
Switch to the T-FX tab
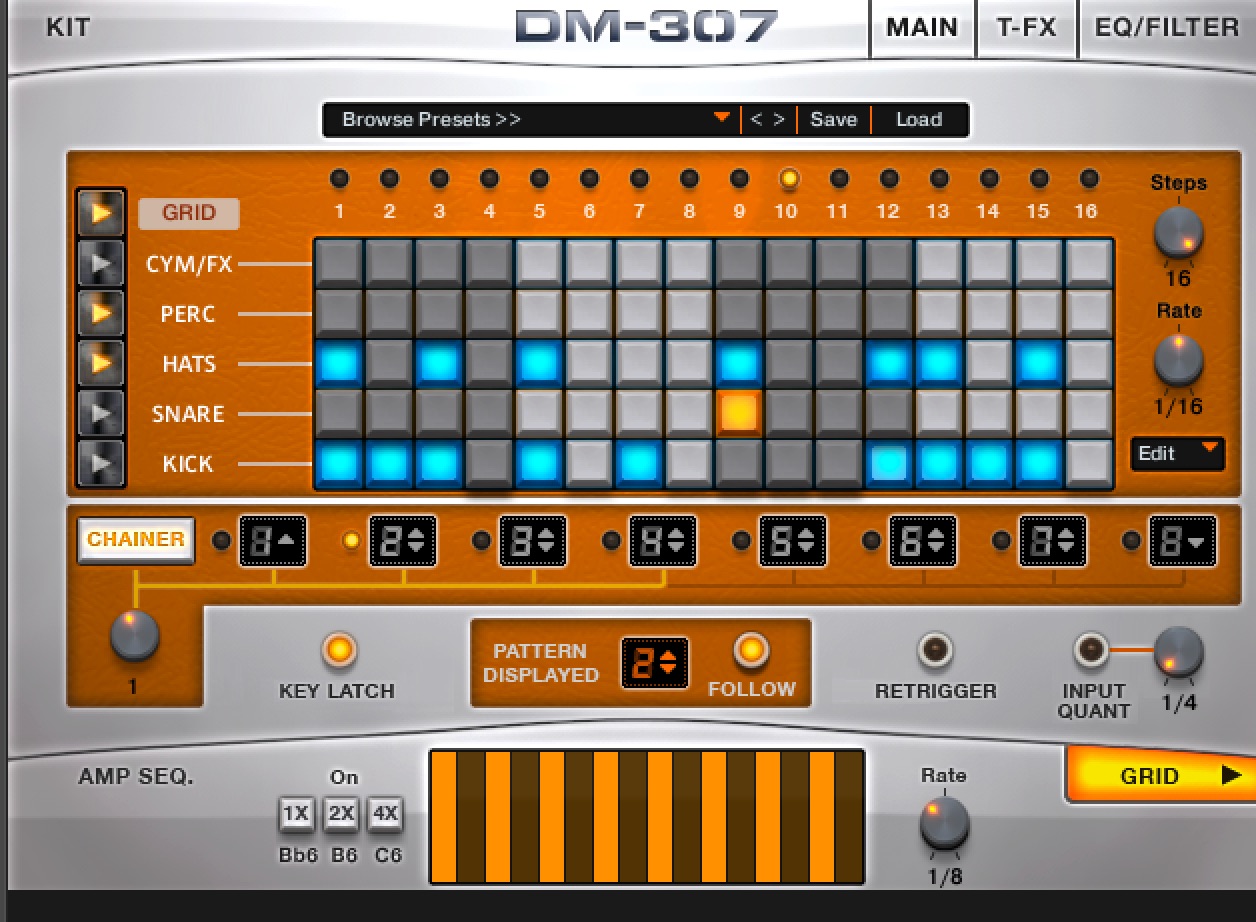coord(1026,27)
